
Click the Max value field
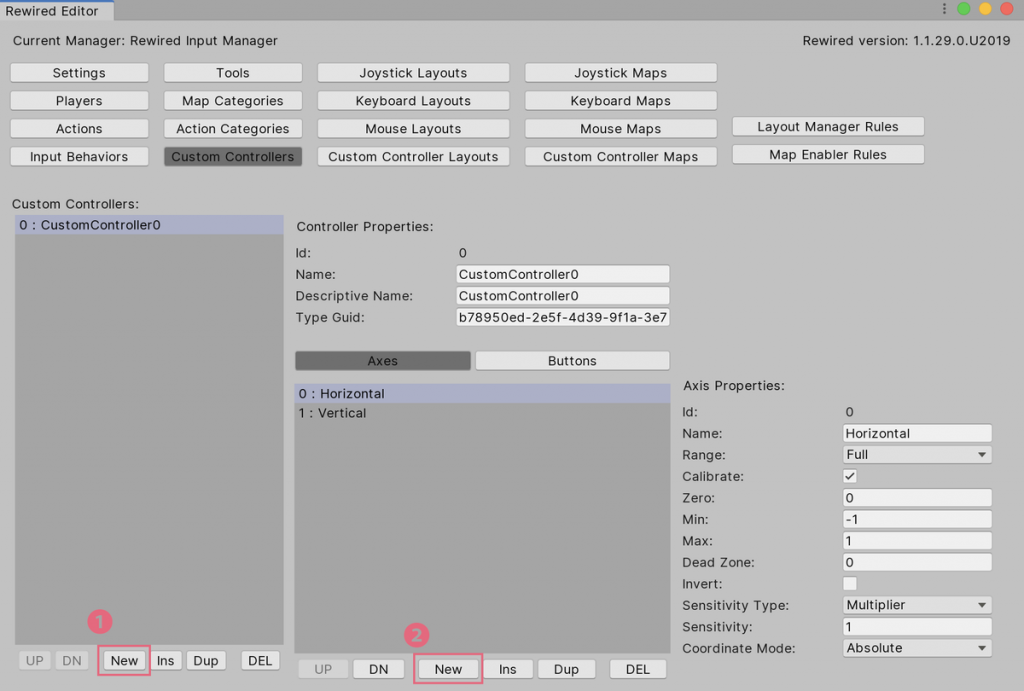coord(917,541)
